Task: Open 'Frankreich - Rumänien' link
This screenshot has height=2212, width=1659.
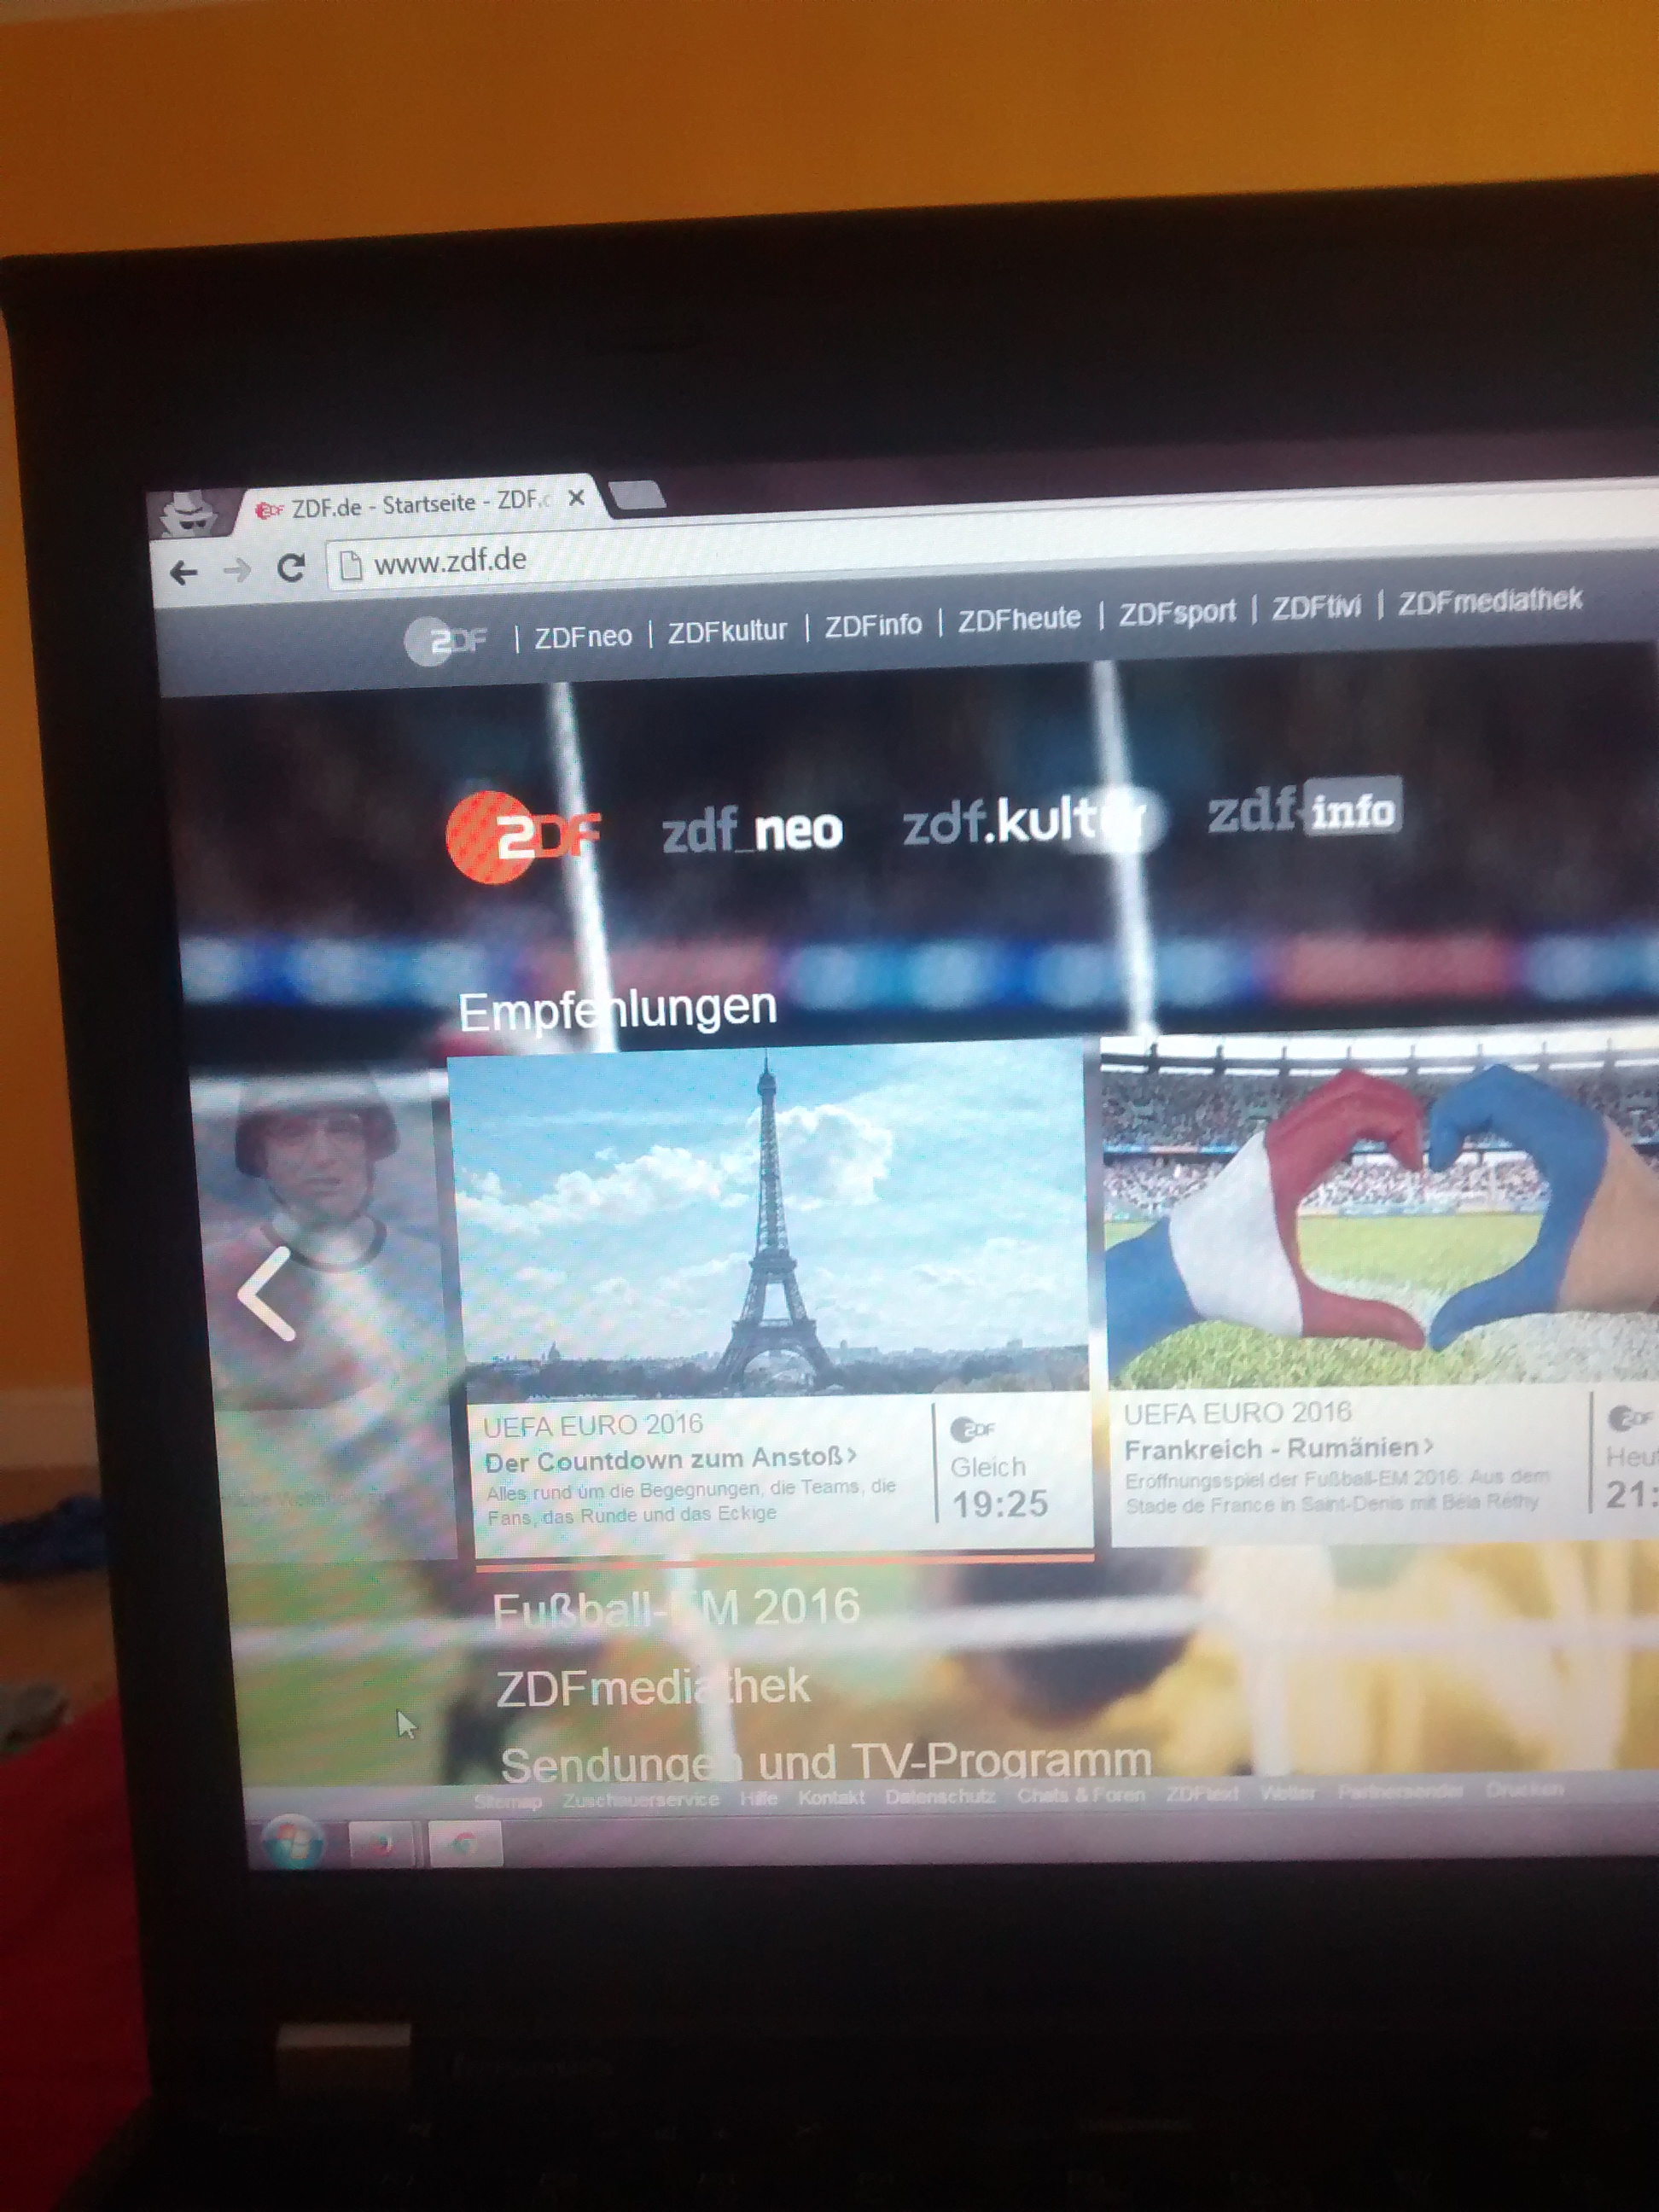Action: click(1279, 1448)
